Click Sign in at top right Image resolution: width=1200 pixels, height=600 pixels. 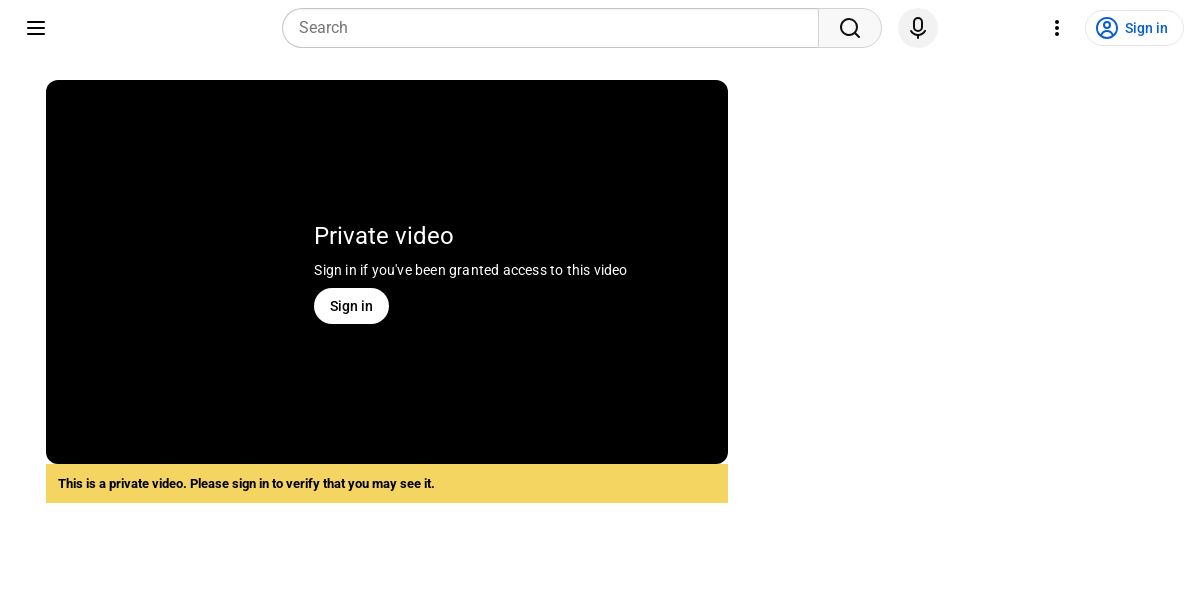point(1134,28)
